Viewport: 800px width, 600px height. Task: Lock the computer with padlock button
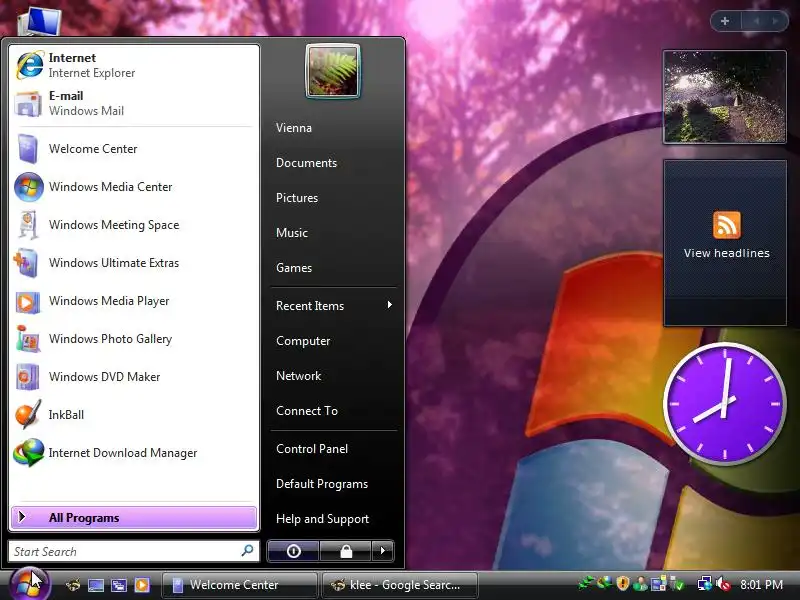(346, 551)
